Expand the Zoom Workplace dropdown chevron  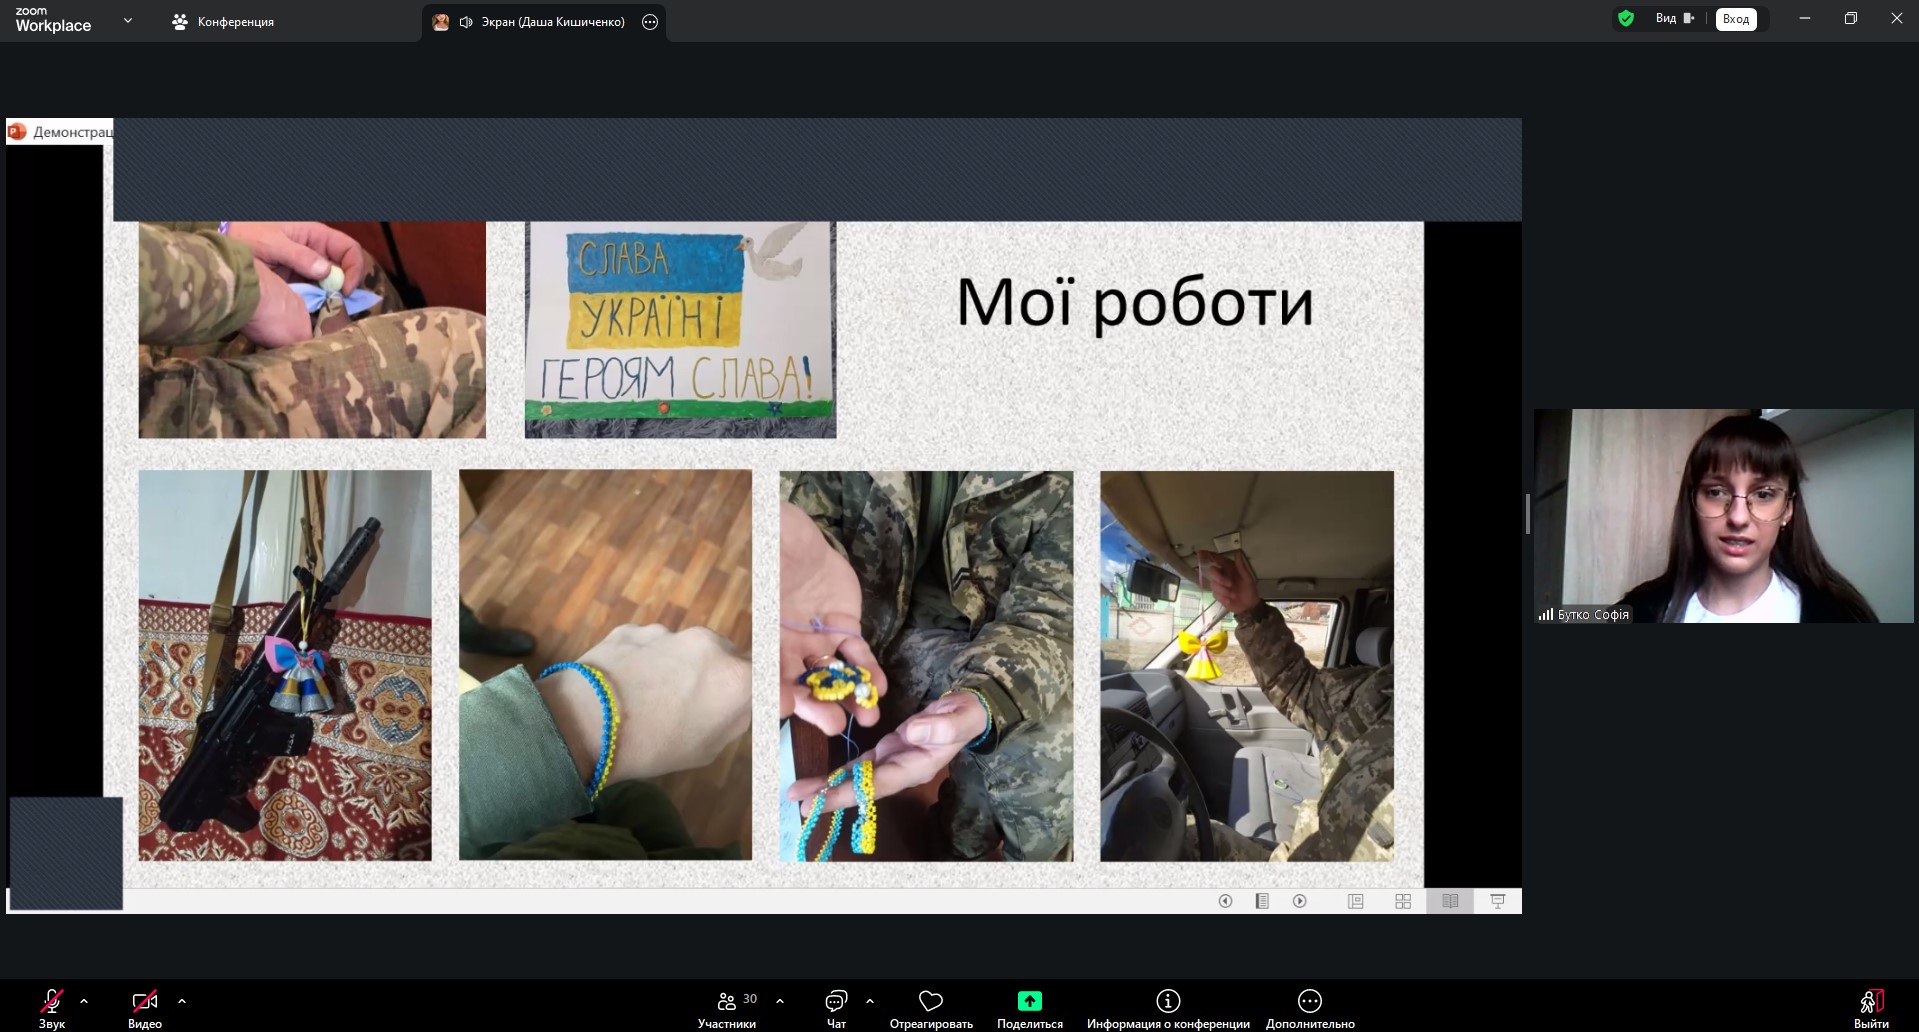pyautogui.click(x=127, y=20)
